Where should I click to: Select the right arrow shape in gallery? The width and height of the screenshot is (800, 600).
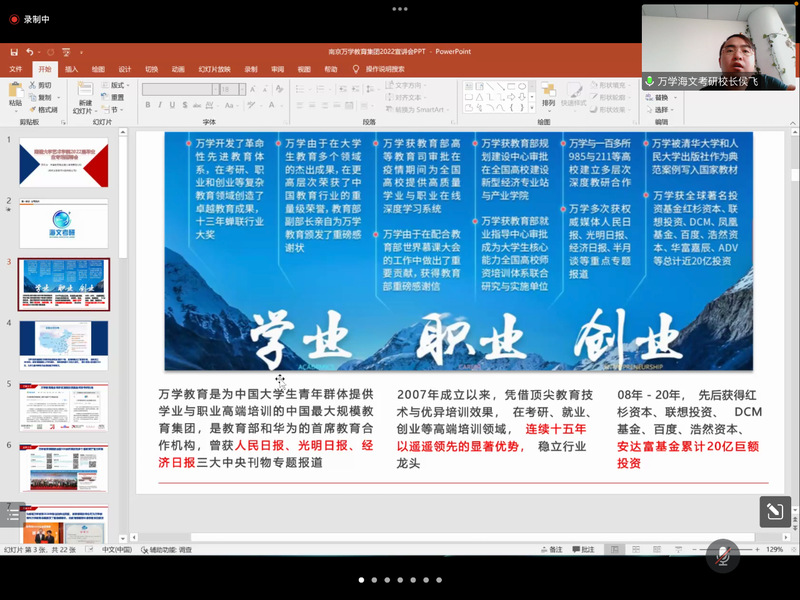coord(511,97)
